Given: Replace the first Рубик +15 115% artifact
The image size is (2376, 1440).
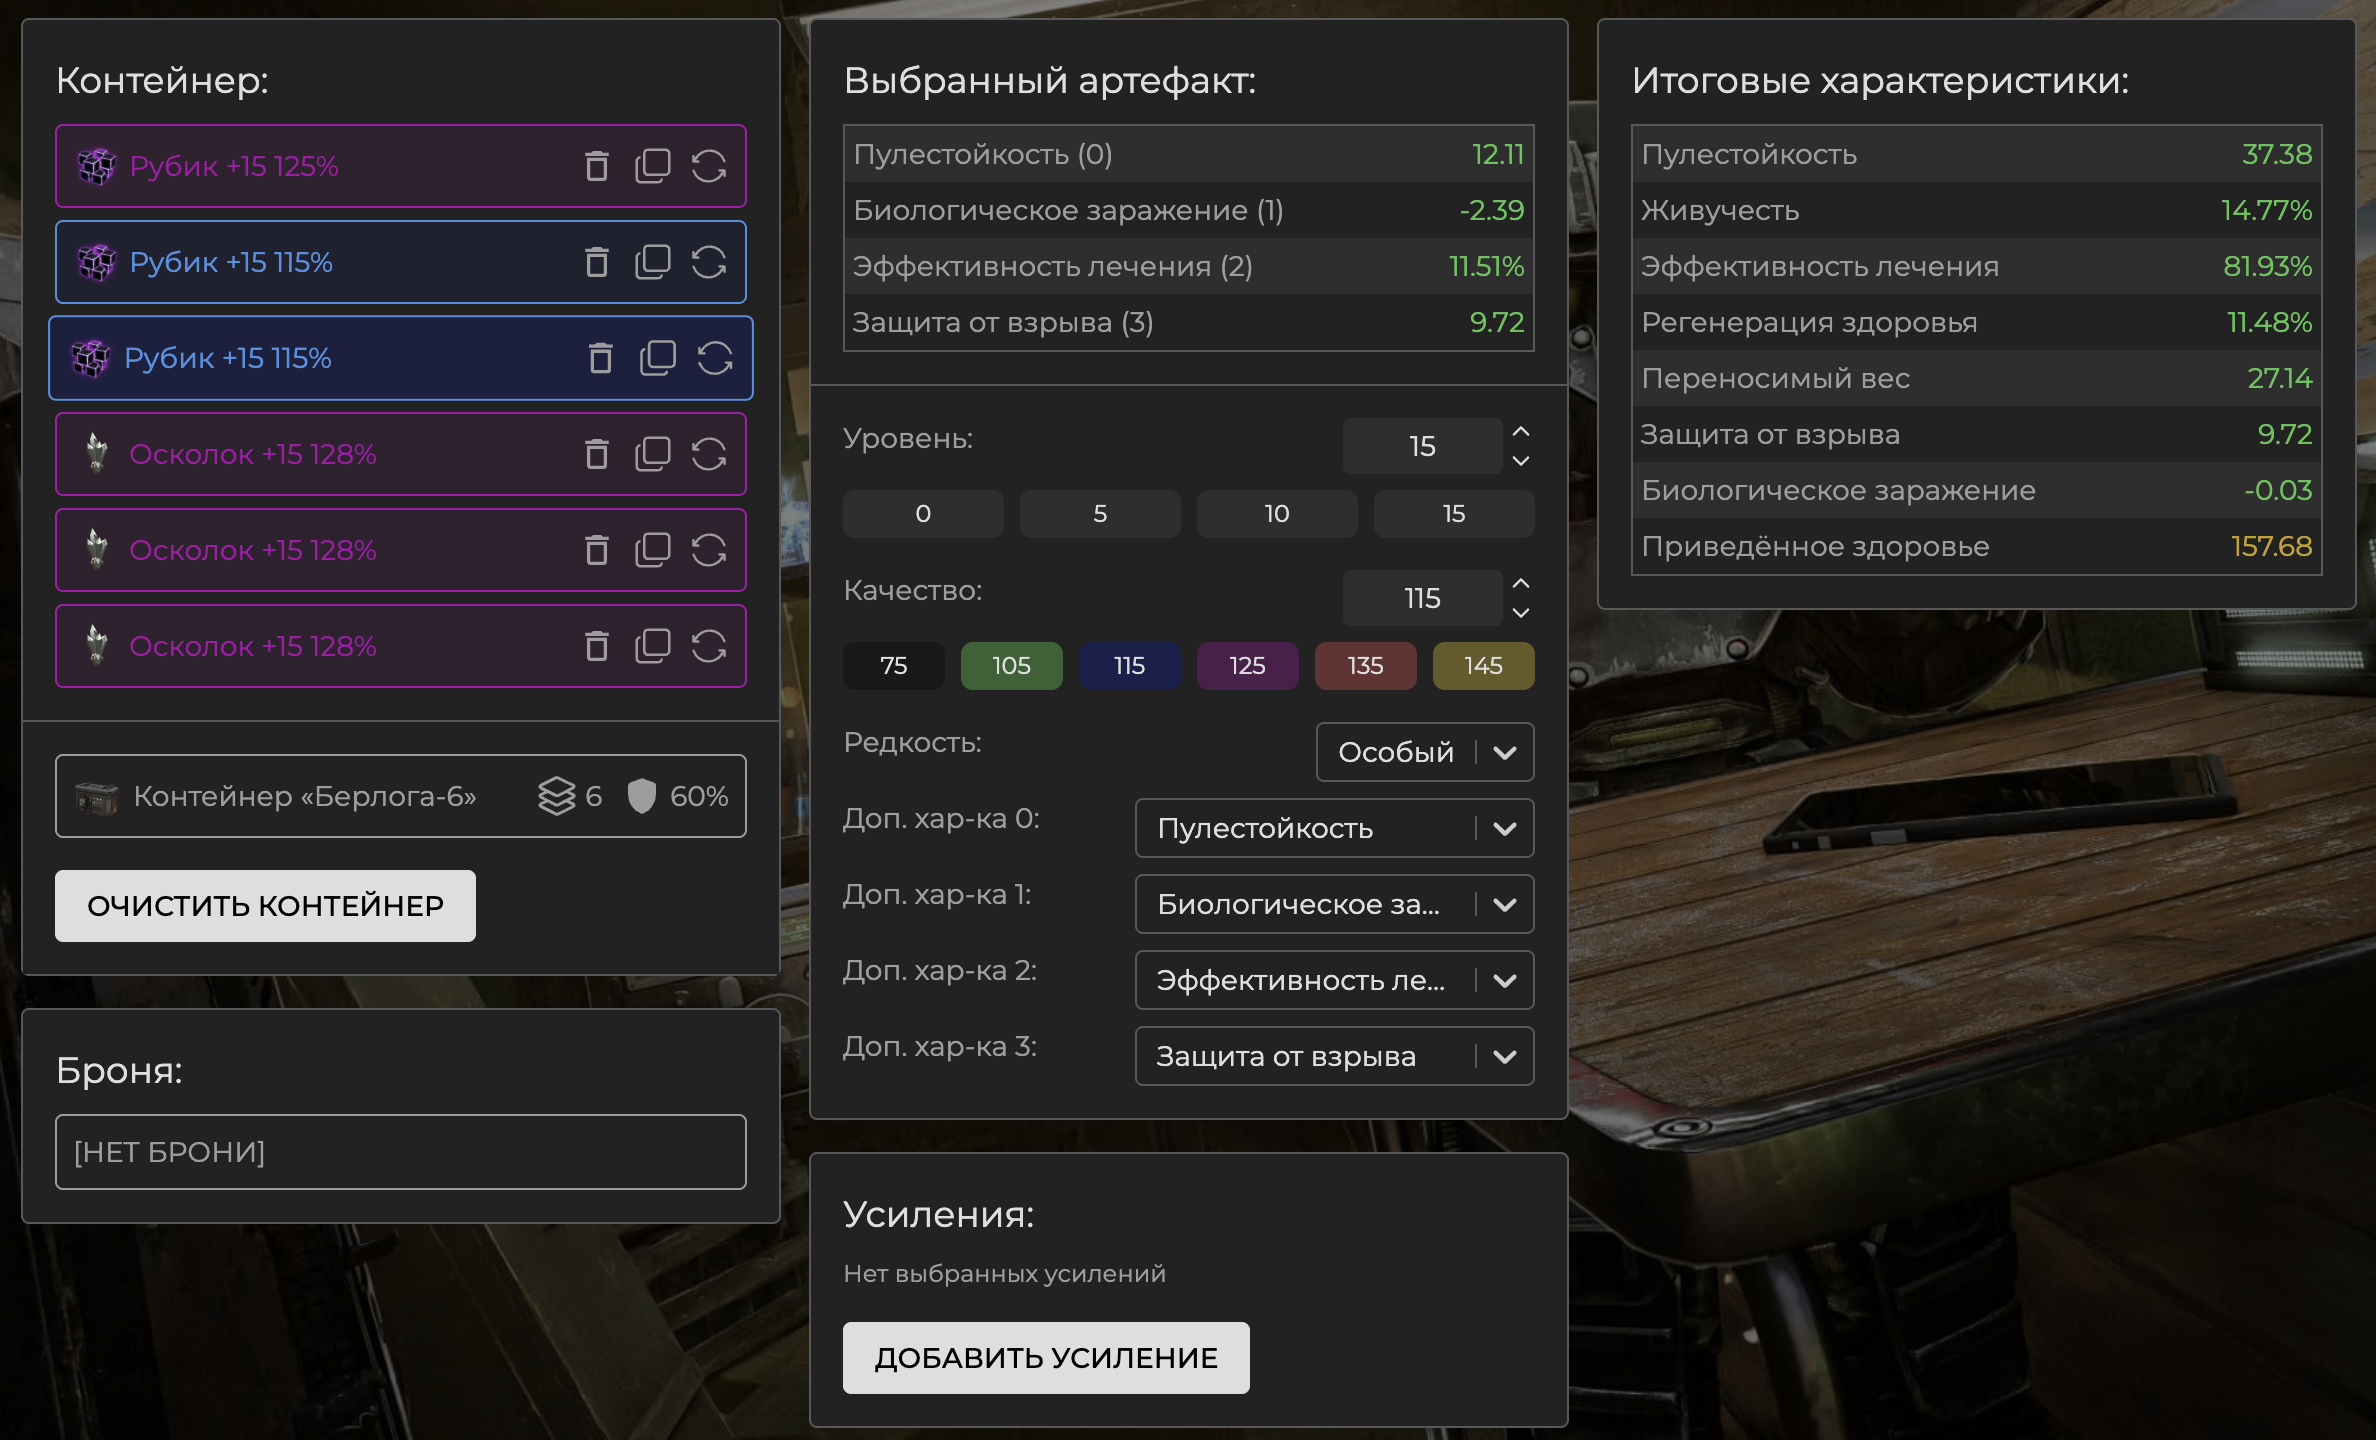Looking at the screenshot, I should pyautogui.click(x=709, y=262).
